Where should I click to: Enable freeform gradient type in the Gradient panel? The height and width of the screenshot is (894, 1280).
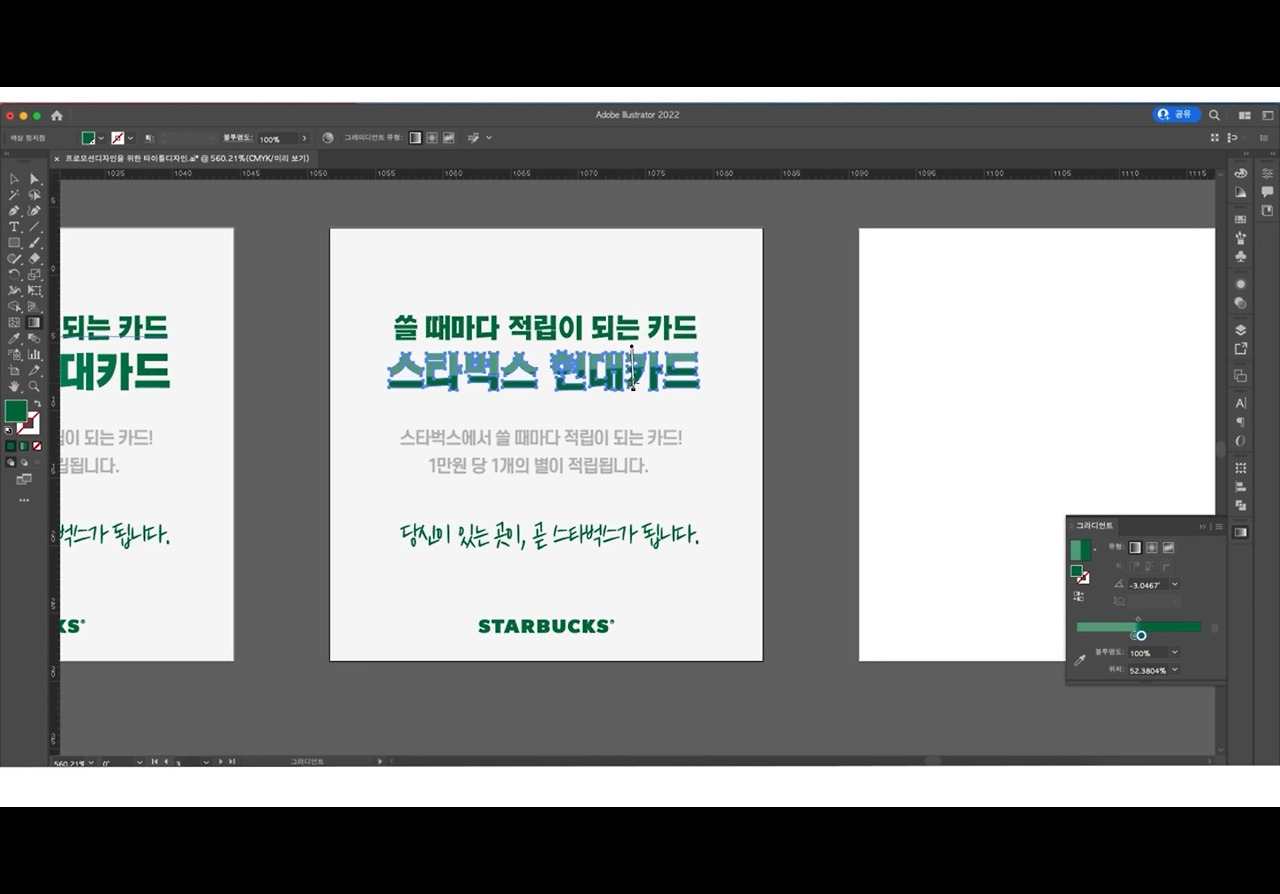[x=1168, y=548]
